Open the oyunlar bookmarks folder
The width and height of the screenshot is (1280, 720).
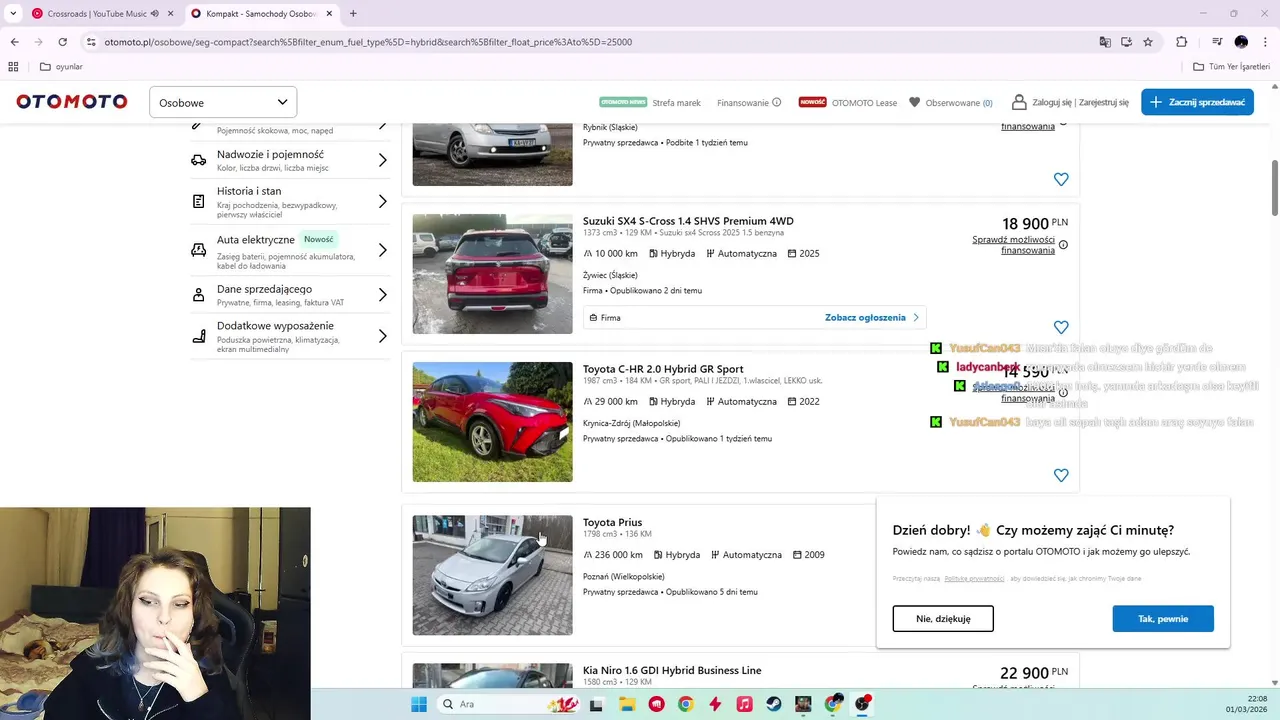coord(61,67)
